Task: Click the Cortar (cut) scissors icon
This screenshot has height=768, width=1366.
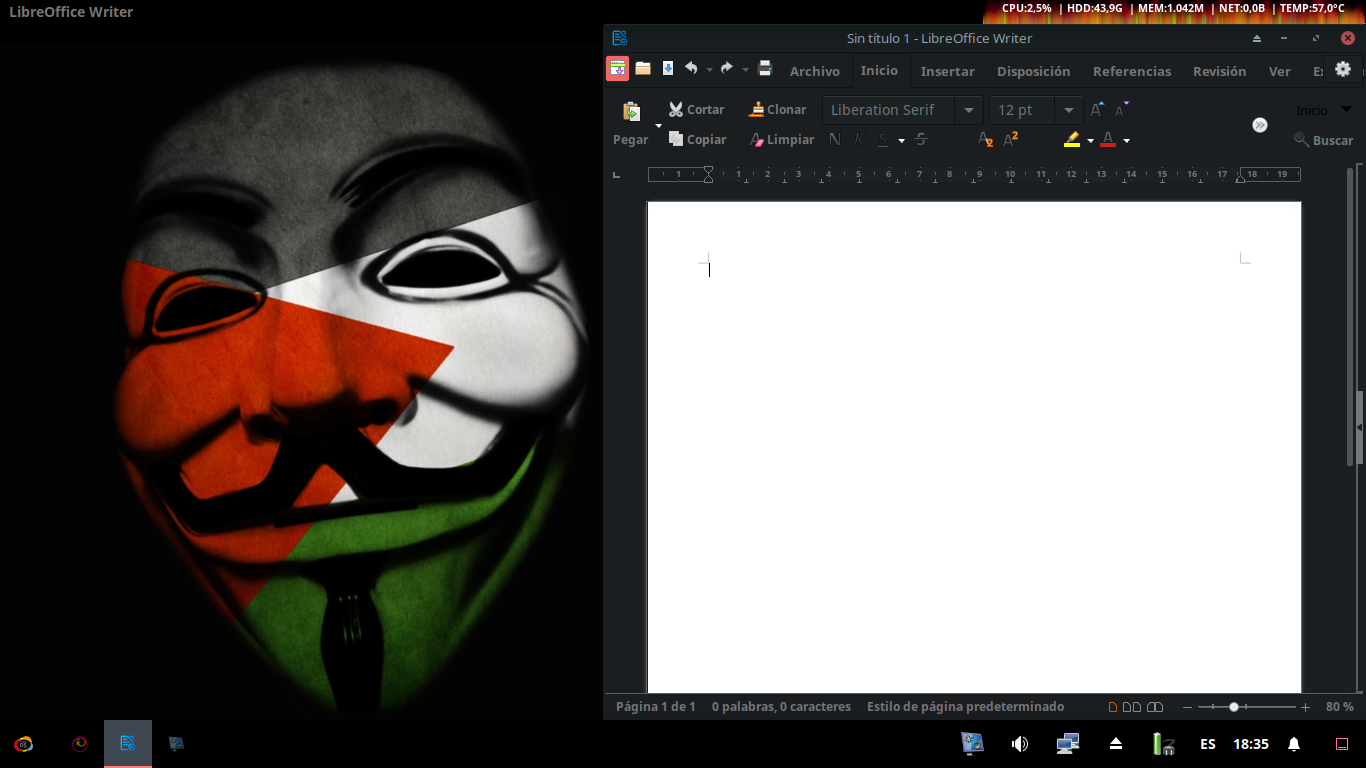Action: pyautogui.click(x=676, y=110)
